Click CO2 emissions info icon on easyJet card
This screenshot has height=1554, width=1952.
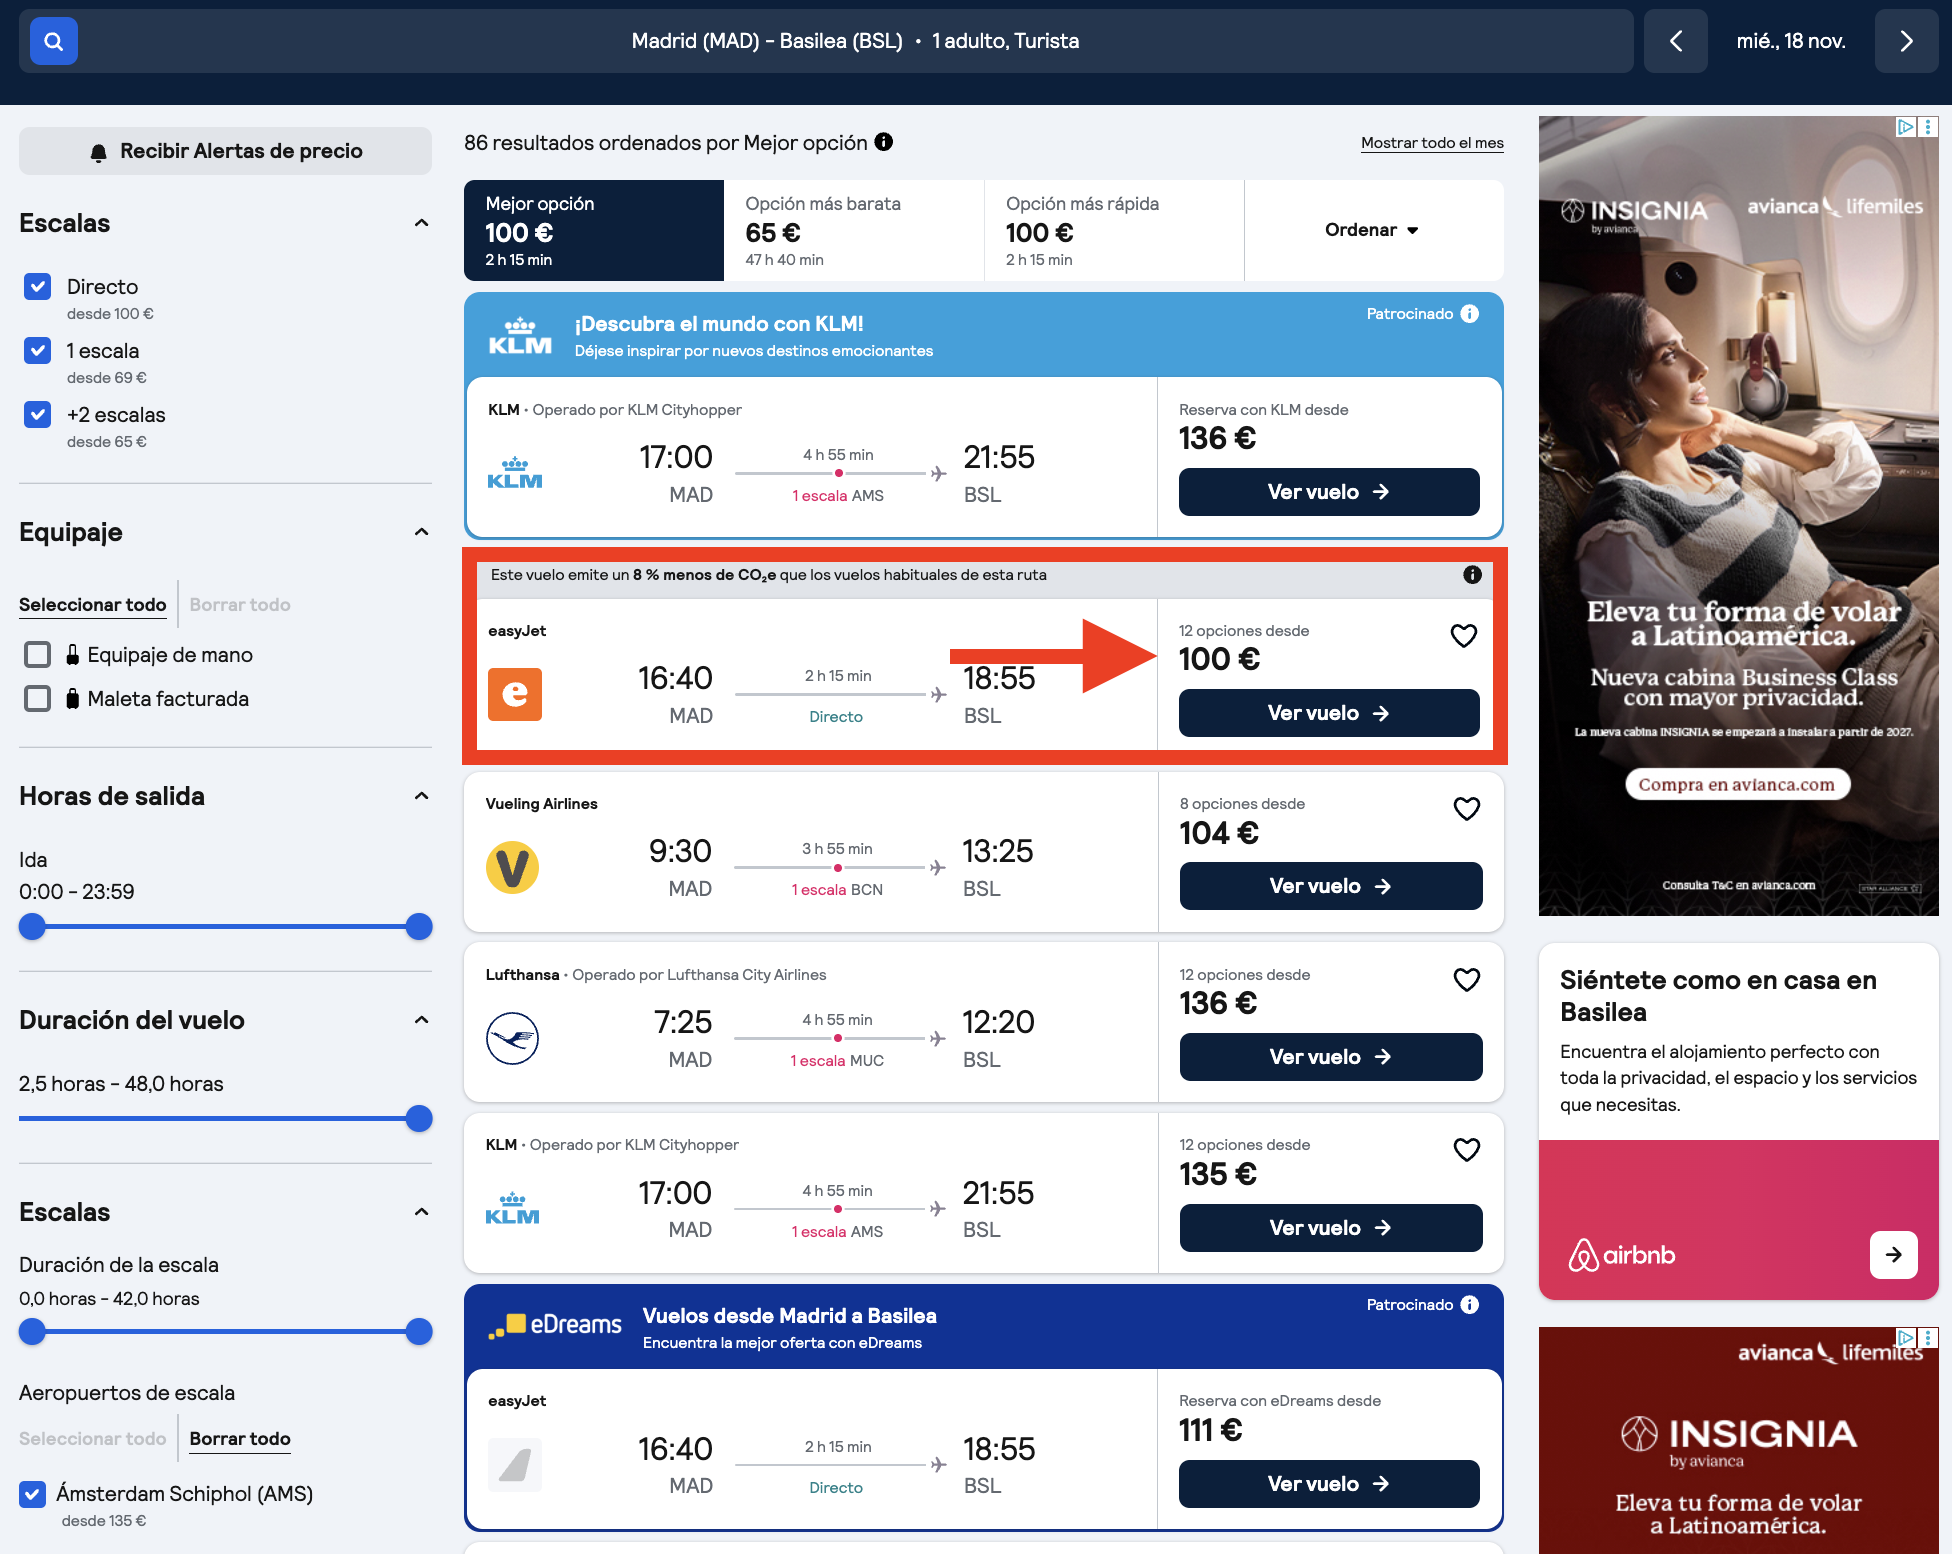pos(1472,575)
